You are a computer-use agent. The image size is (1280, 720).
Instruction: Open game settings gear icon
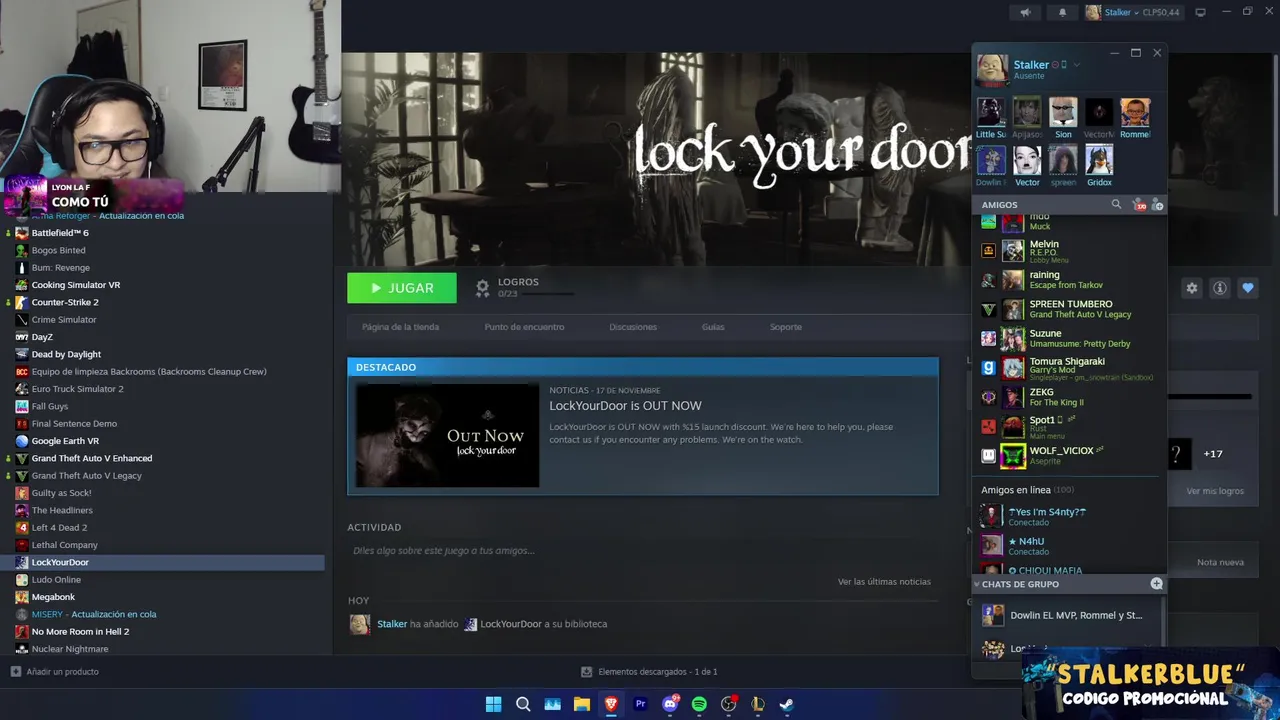(1192, 288)
